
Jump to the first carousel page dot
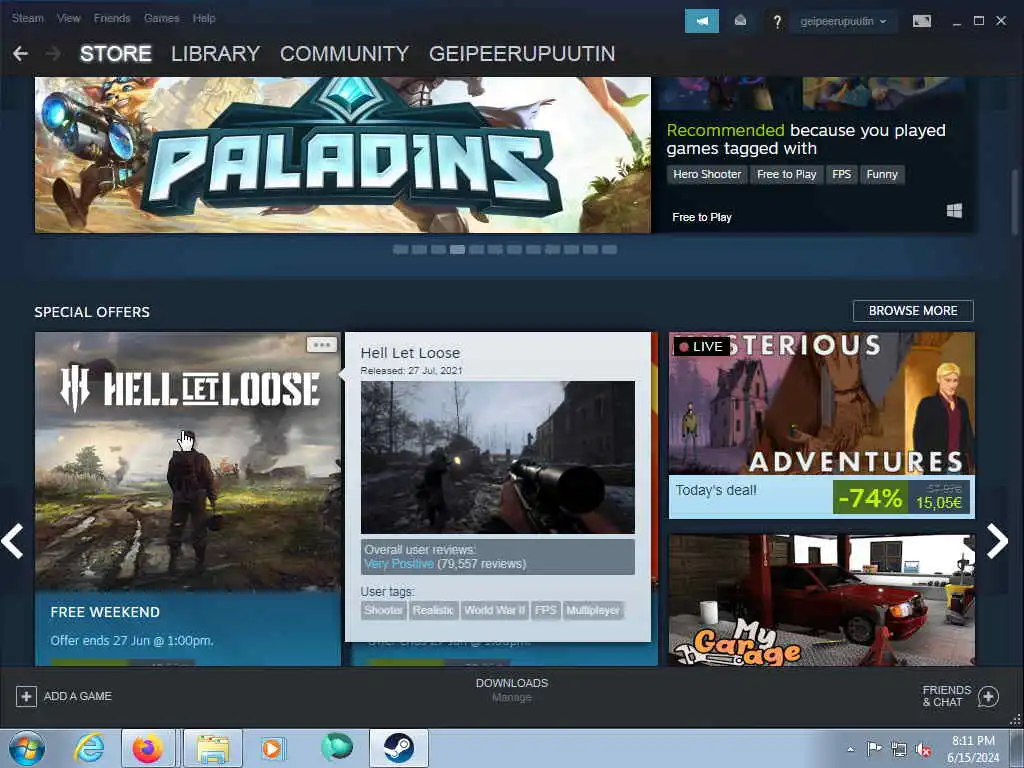pos(400,249)
